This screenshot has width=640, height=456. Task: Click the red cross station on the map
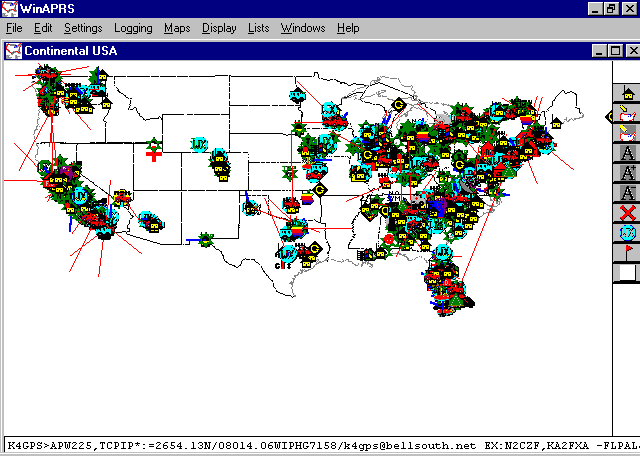(x=154, y=155)
